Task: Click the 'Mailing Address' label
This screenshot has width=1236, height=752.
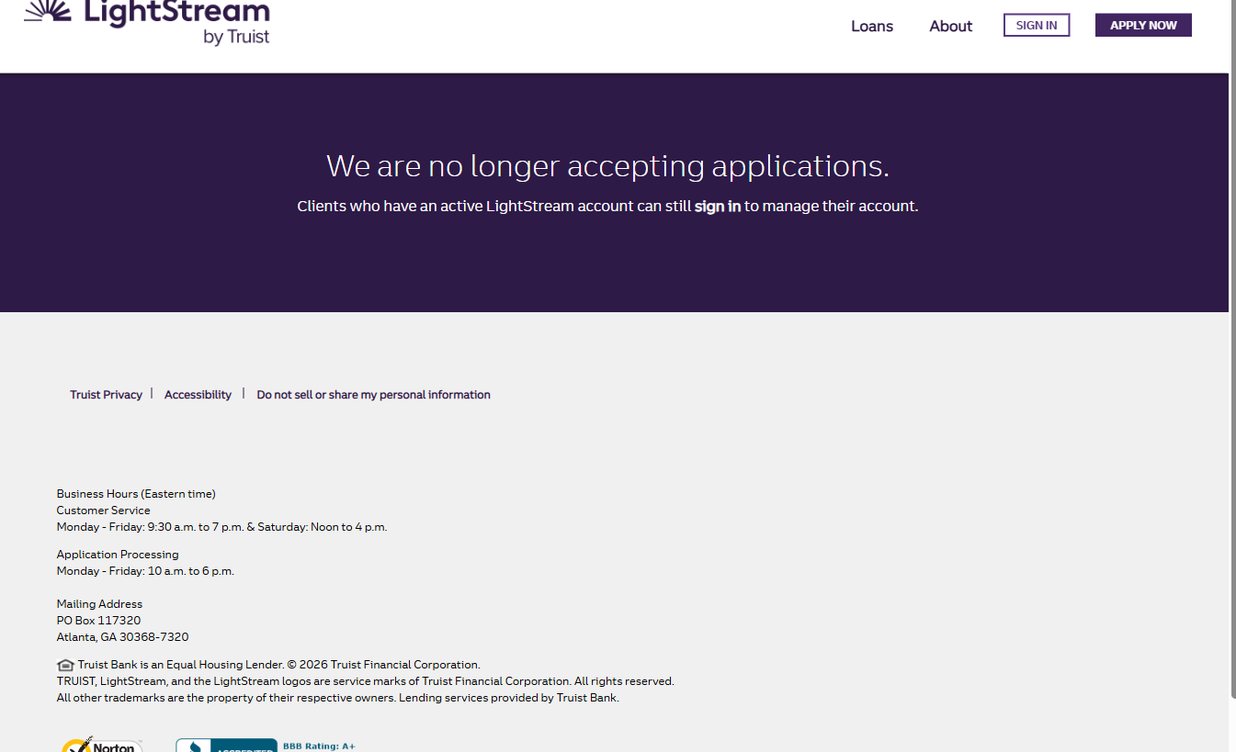Action: pos(100,604)
